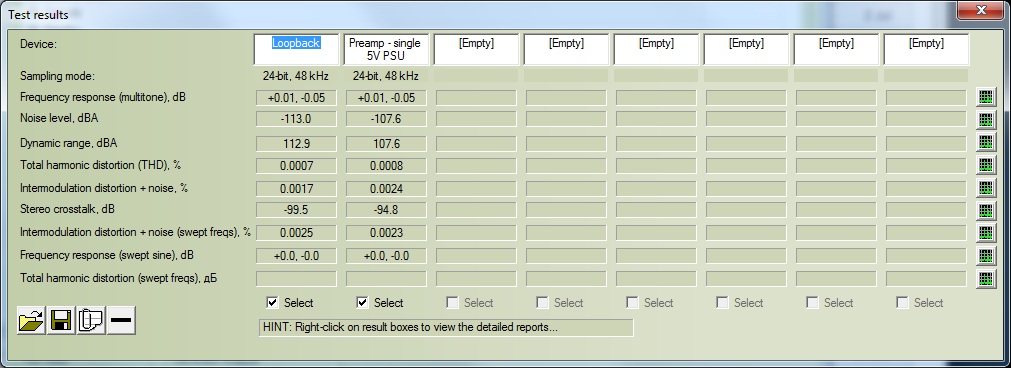Click Loopback THD 0.0007 box
This screenshot has height=368, width=1011.
297,166
